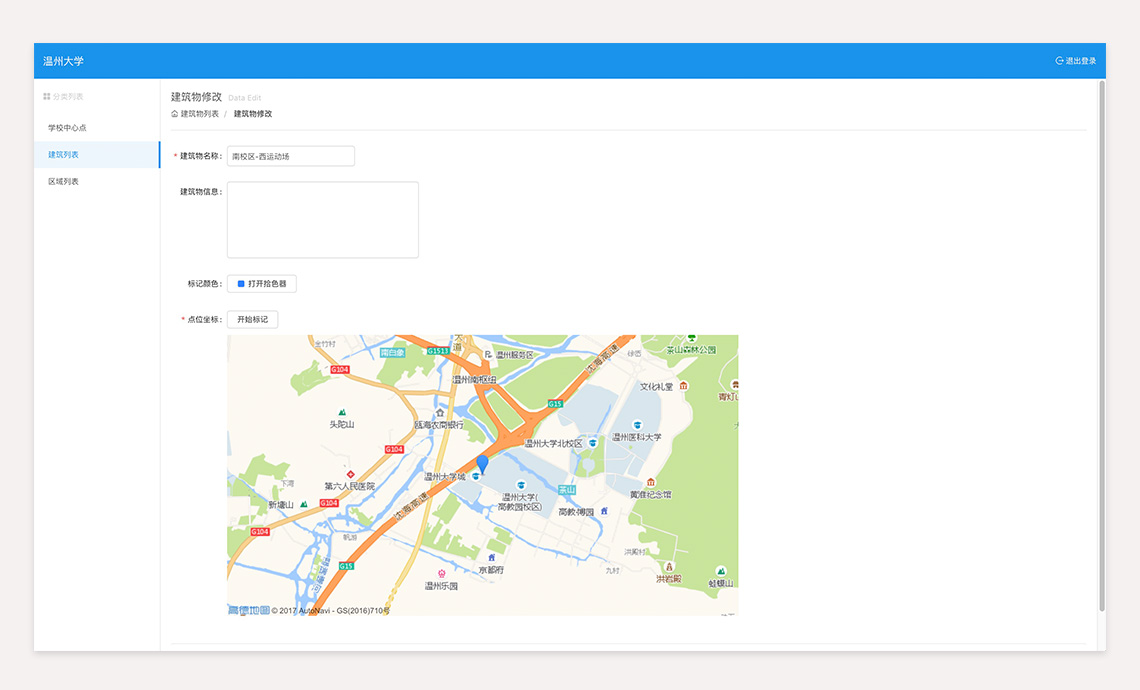Focus the 建筑物信息 text area
1140x690 pixels.
click(322, 220)
